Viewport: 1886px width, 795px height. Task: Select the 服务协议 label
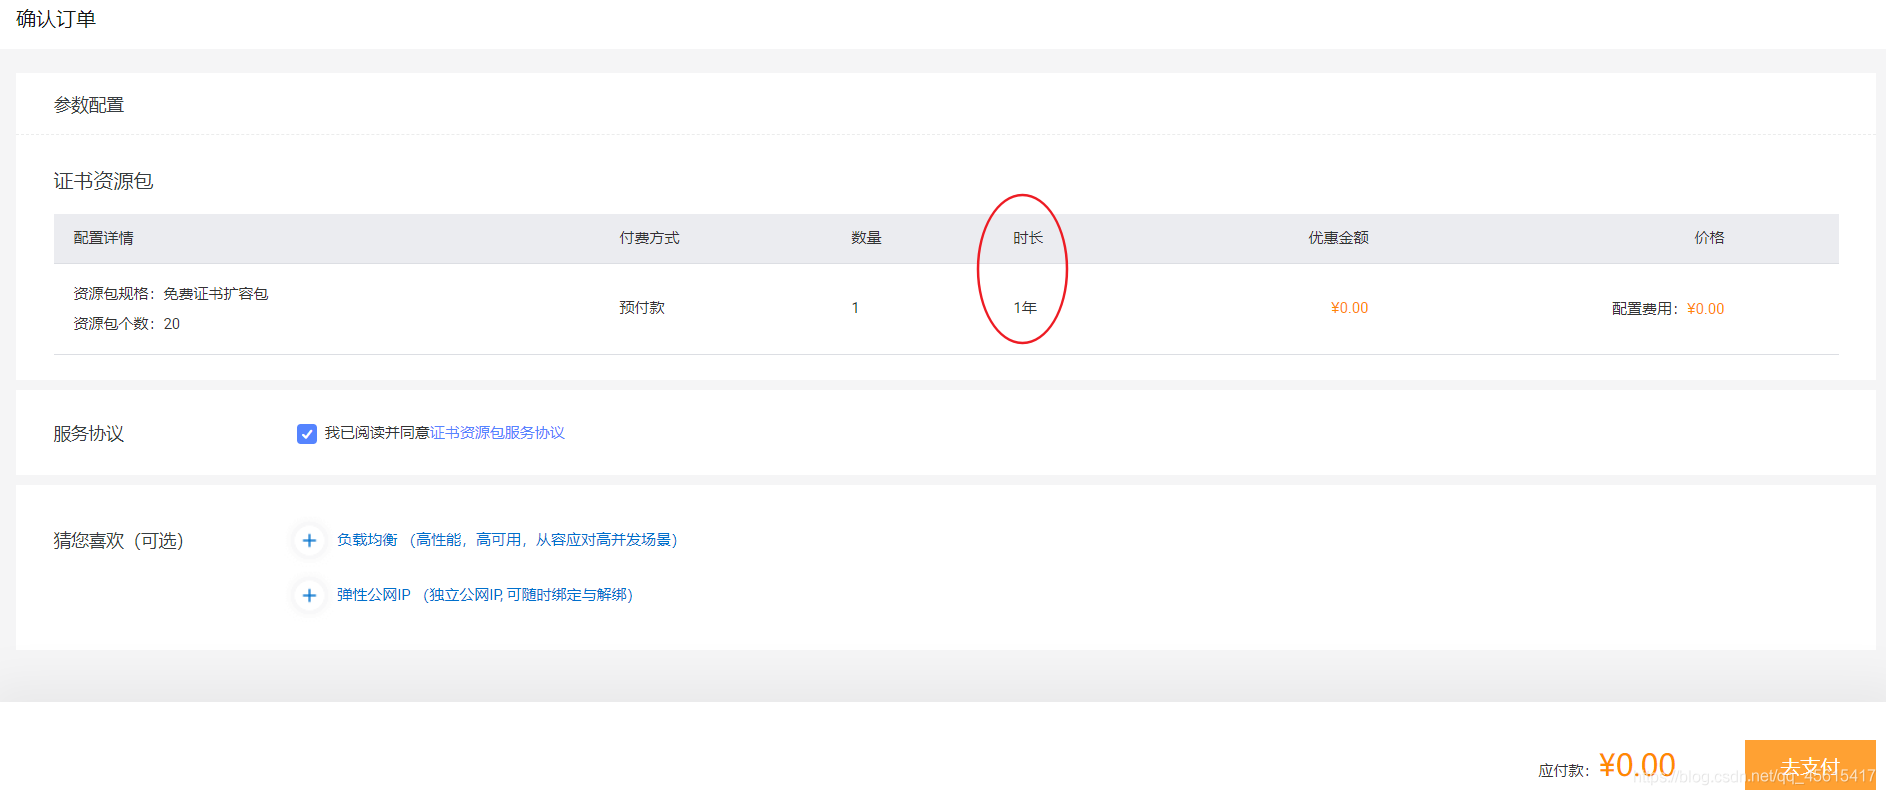click(x=89, y=434)
